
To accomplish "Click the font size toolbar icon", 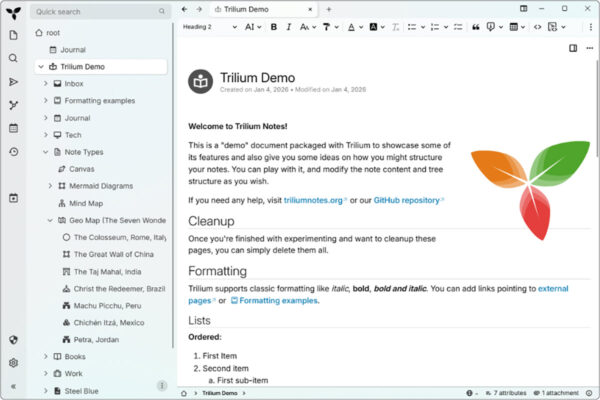I will pos(305,27).
